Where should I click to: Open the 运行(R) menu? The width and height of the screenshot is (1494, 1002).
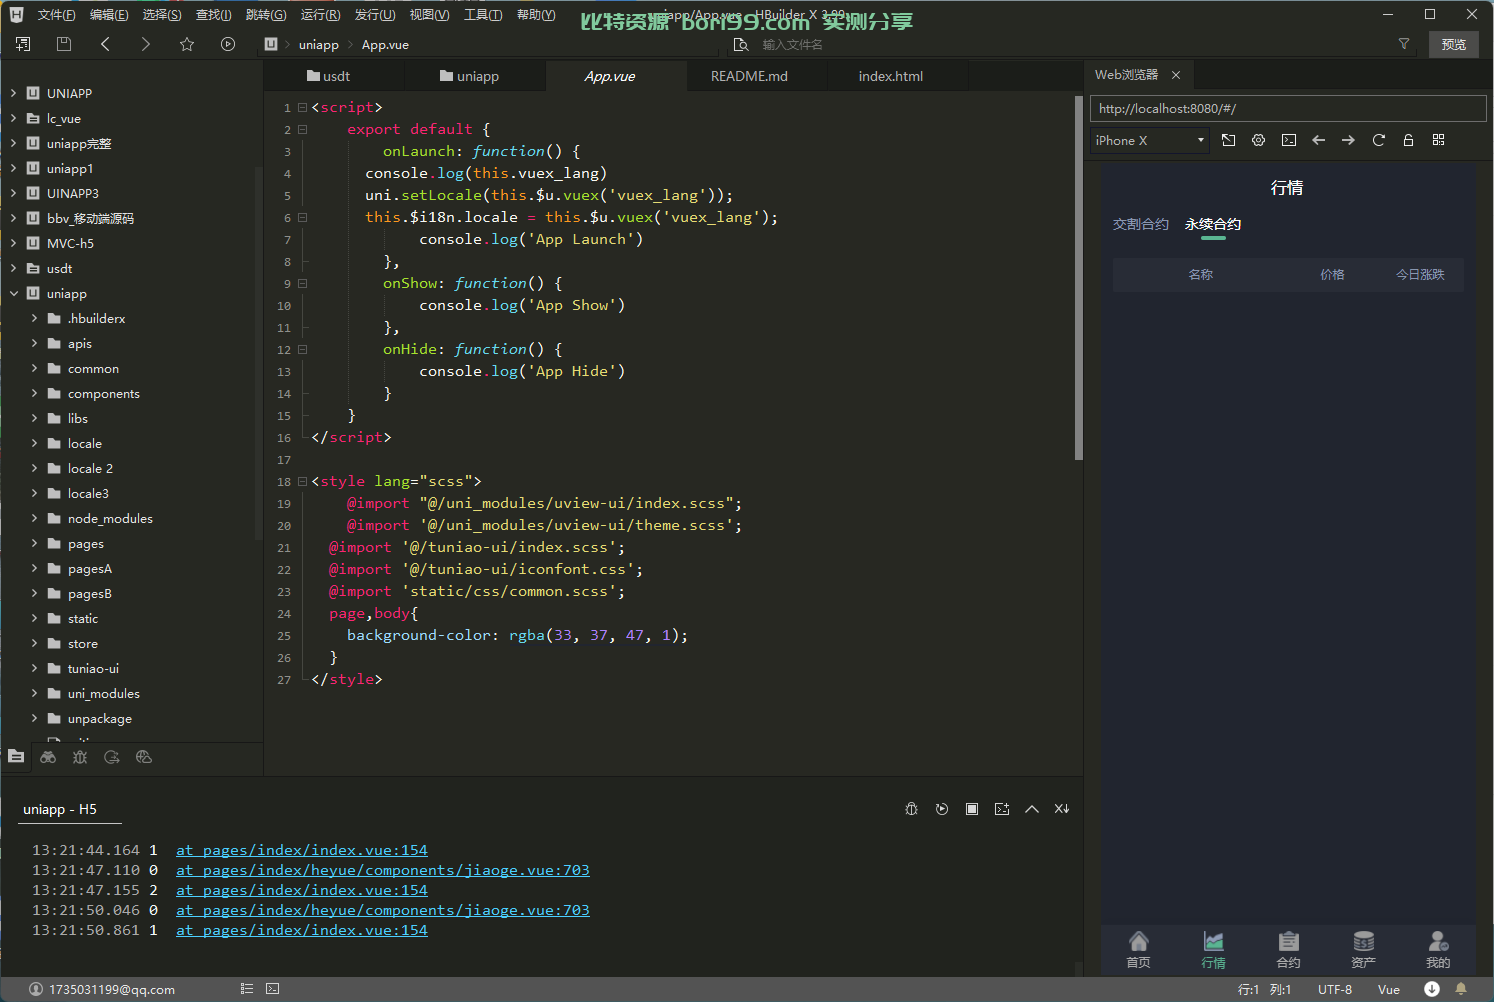(321, 15)
